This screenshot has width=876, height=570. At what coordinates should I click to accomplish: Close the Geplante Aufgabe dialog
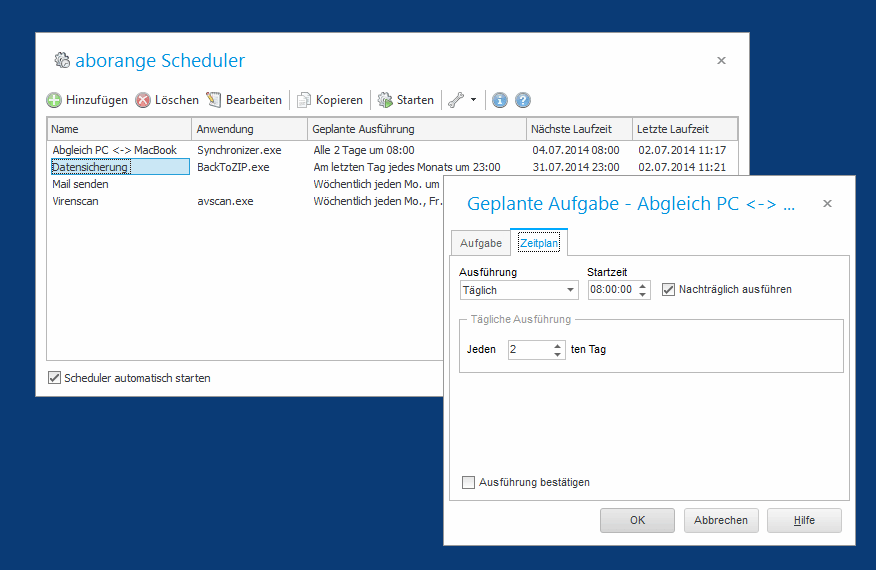827,203
